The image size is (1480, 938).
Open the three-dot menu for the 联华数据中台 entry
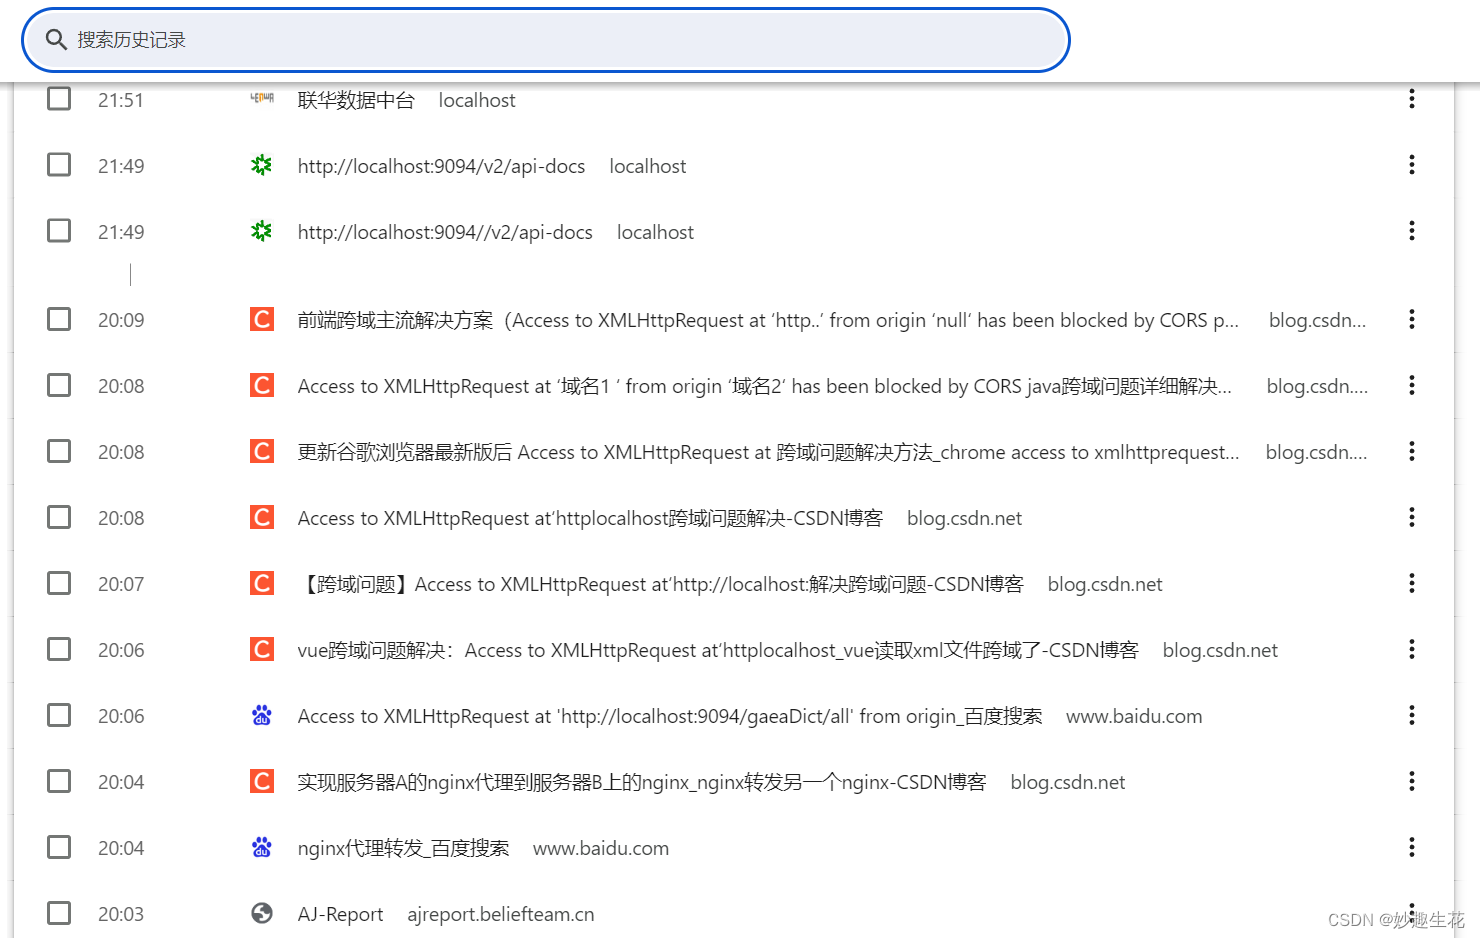click(x=1411, y=99)
